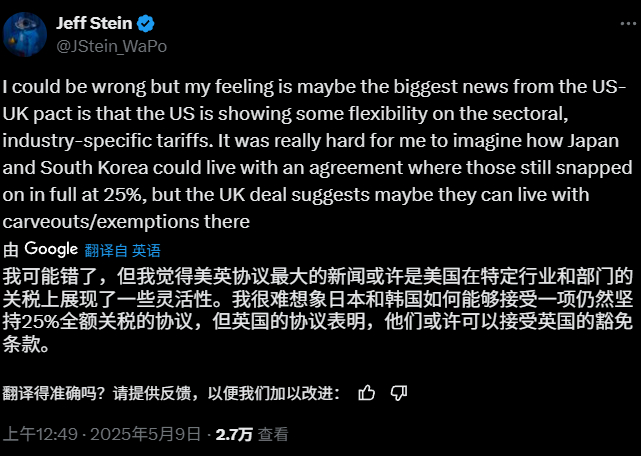
Task: Click the thumbs down feedback icon
Action: (x=398, y=392)
